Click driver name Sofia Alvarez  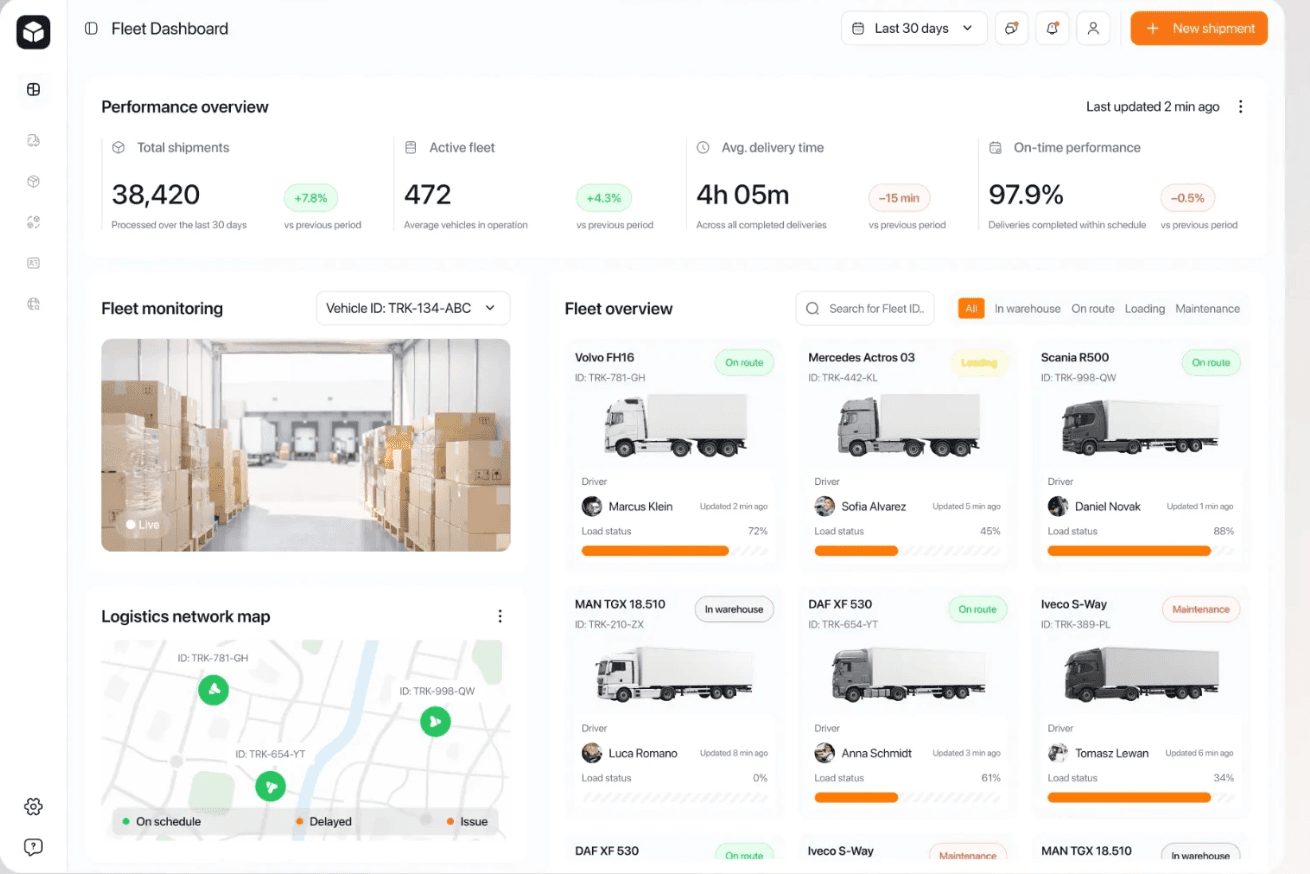coord(874,507)
